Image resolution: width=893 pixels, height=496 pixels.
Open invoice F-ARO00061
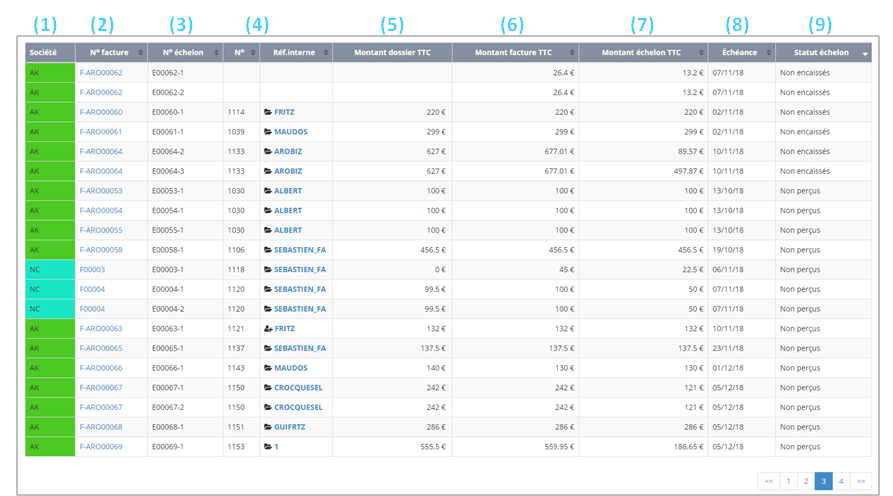pyautogui.click(x=101, y=132)
